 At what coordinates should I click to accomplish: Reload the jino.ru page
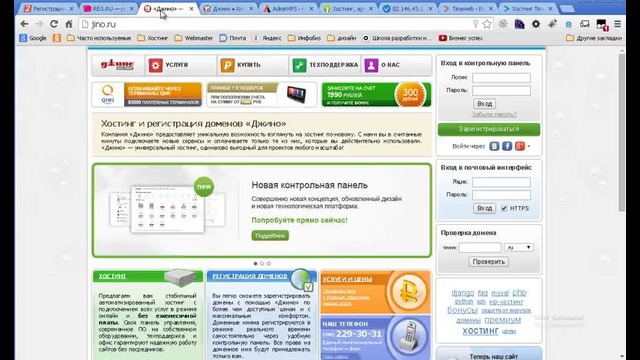coord(53,24)
